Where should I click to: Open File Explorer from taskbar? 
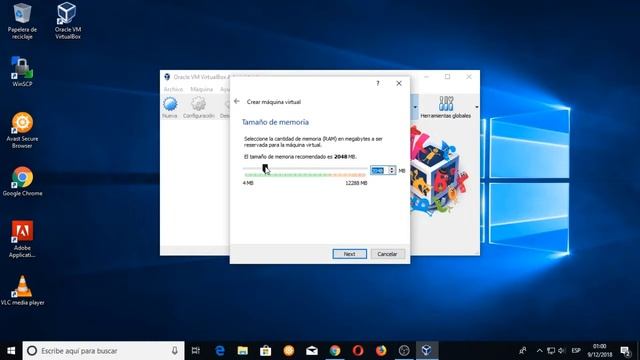coord(242,351)
